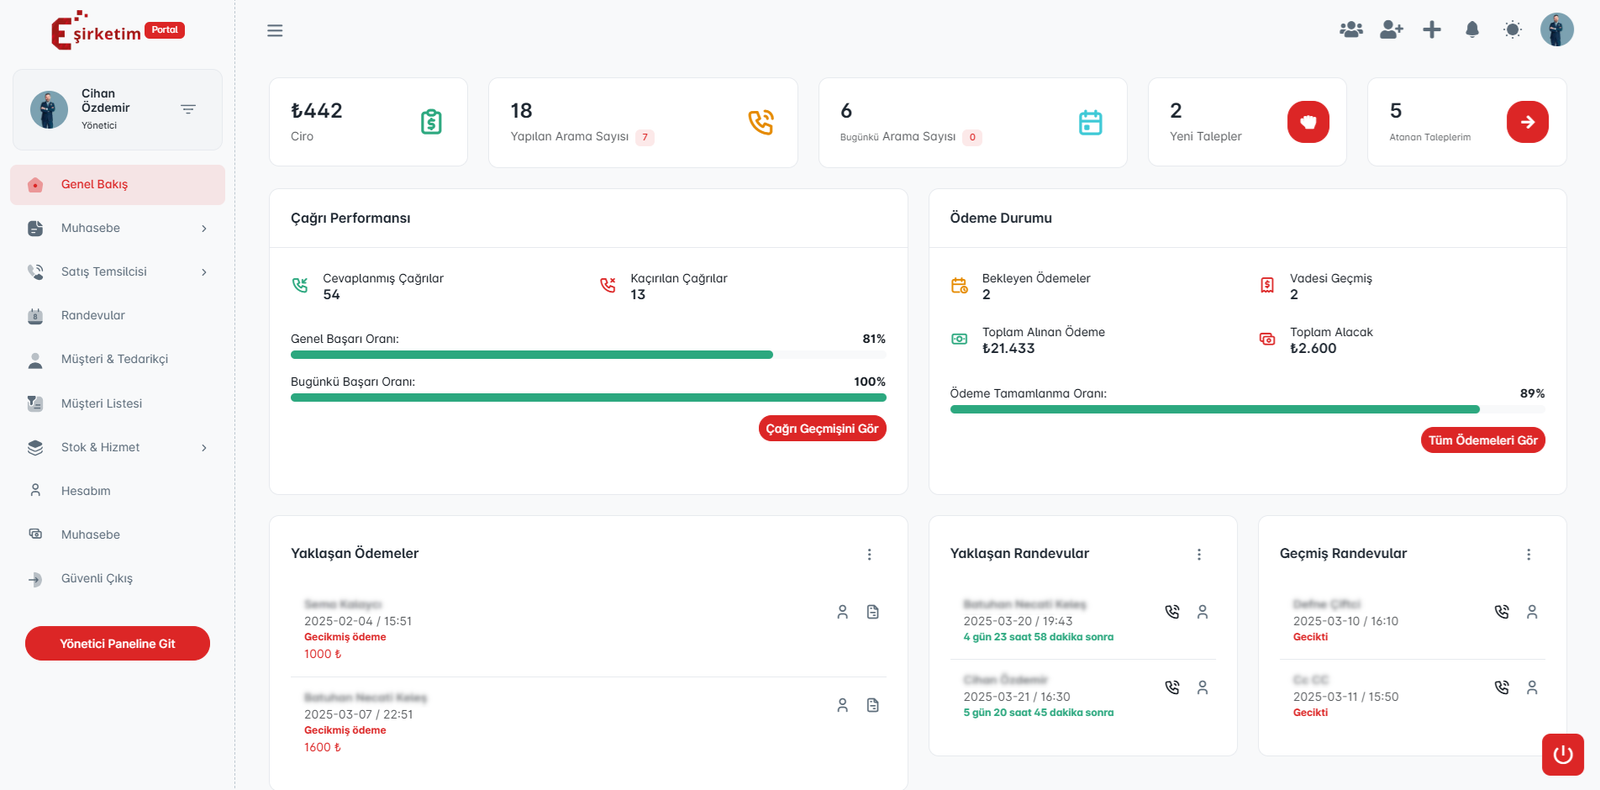
Task: Open Geçmiş Randevular three-dot options menu
Action: click(x=1528, y=555)
